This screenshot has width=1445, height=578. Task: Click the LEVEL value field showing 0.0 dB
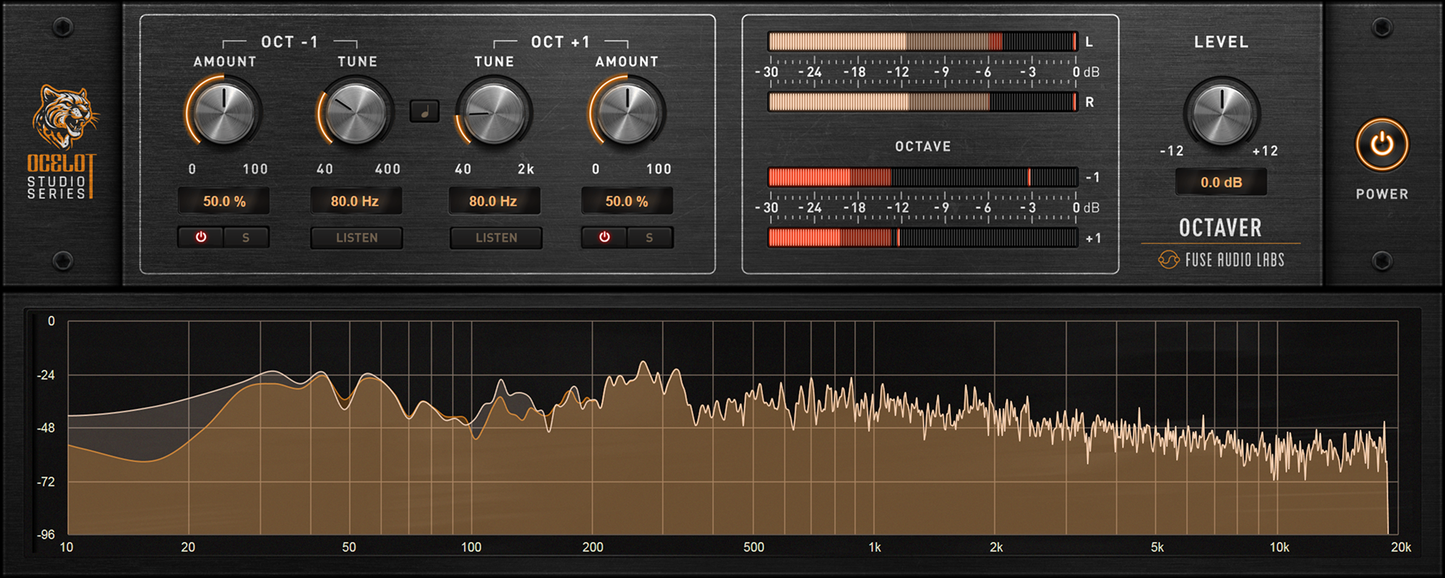coord(1221,181)
